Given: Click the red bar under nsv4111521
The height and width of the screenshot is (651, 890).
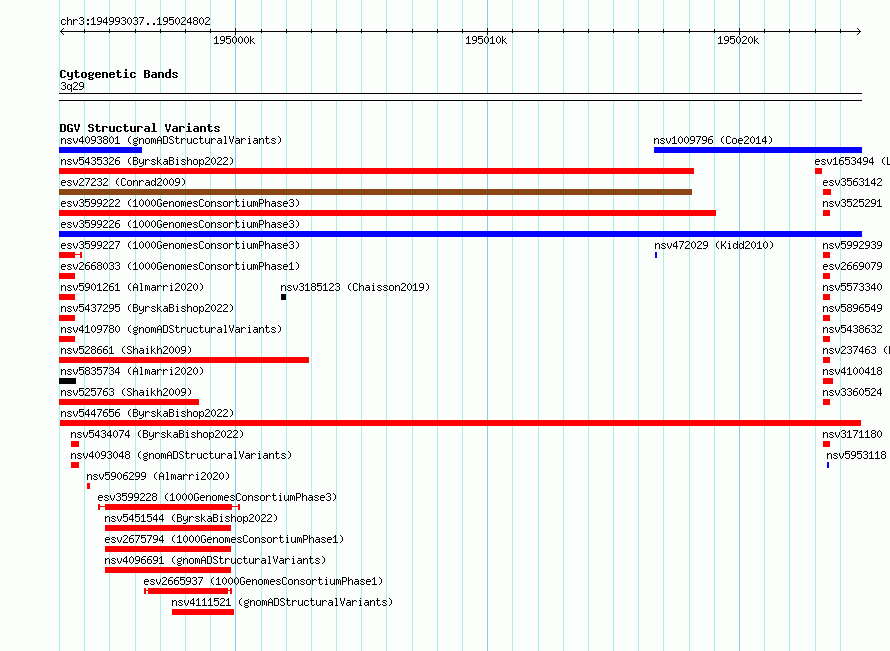Looking at the screenshot, I should coord(203,612).
